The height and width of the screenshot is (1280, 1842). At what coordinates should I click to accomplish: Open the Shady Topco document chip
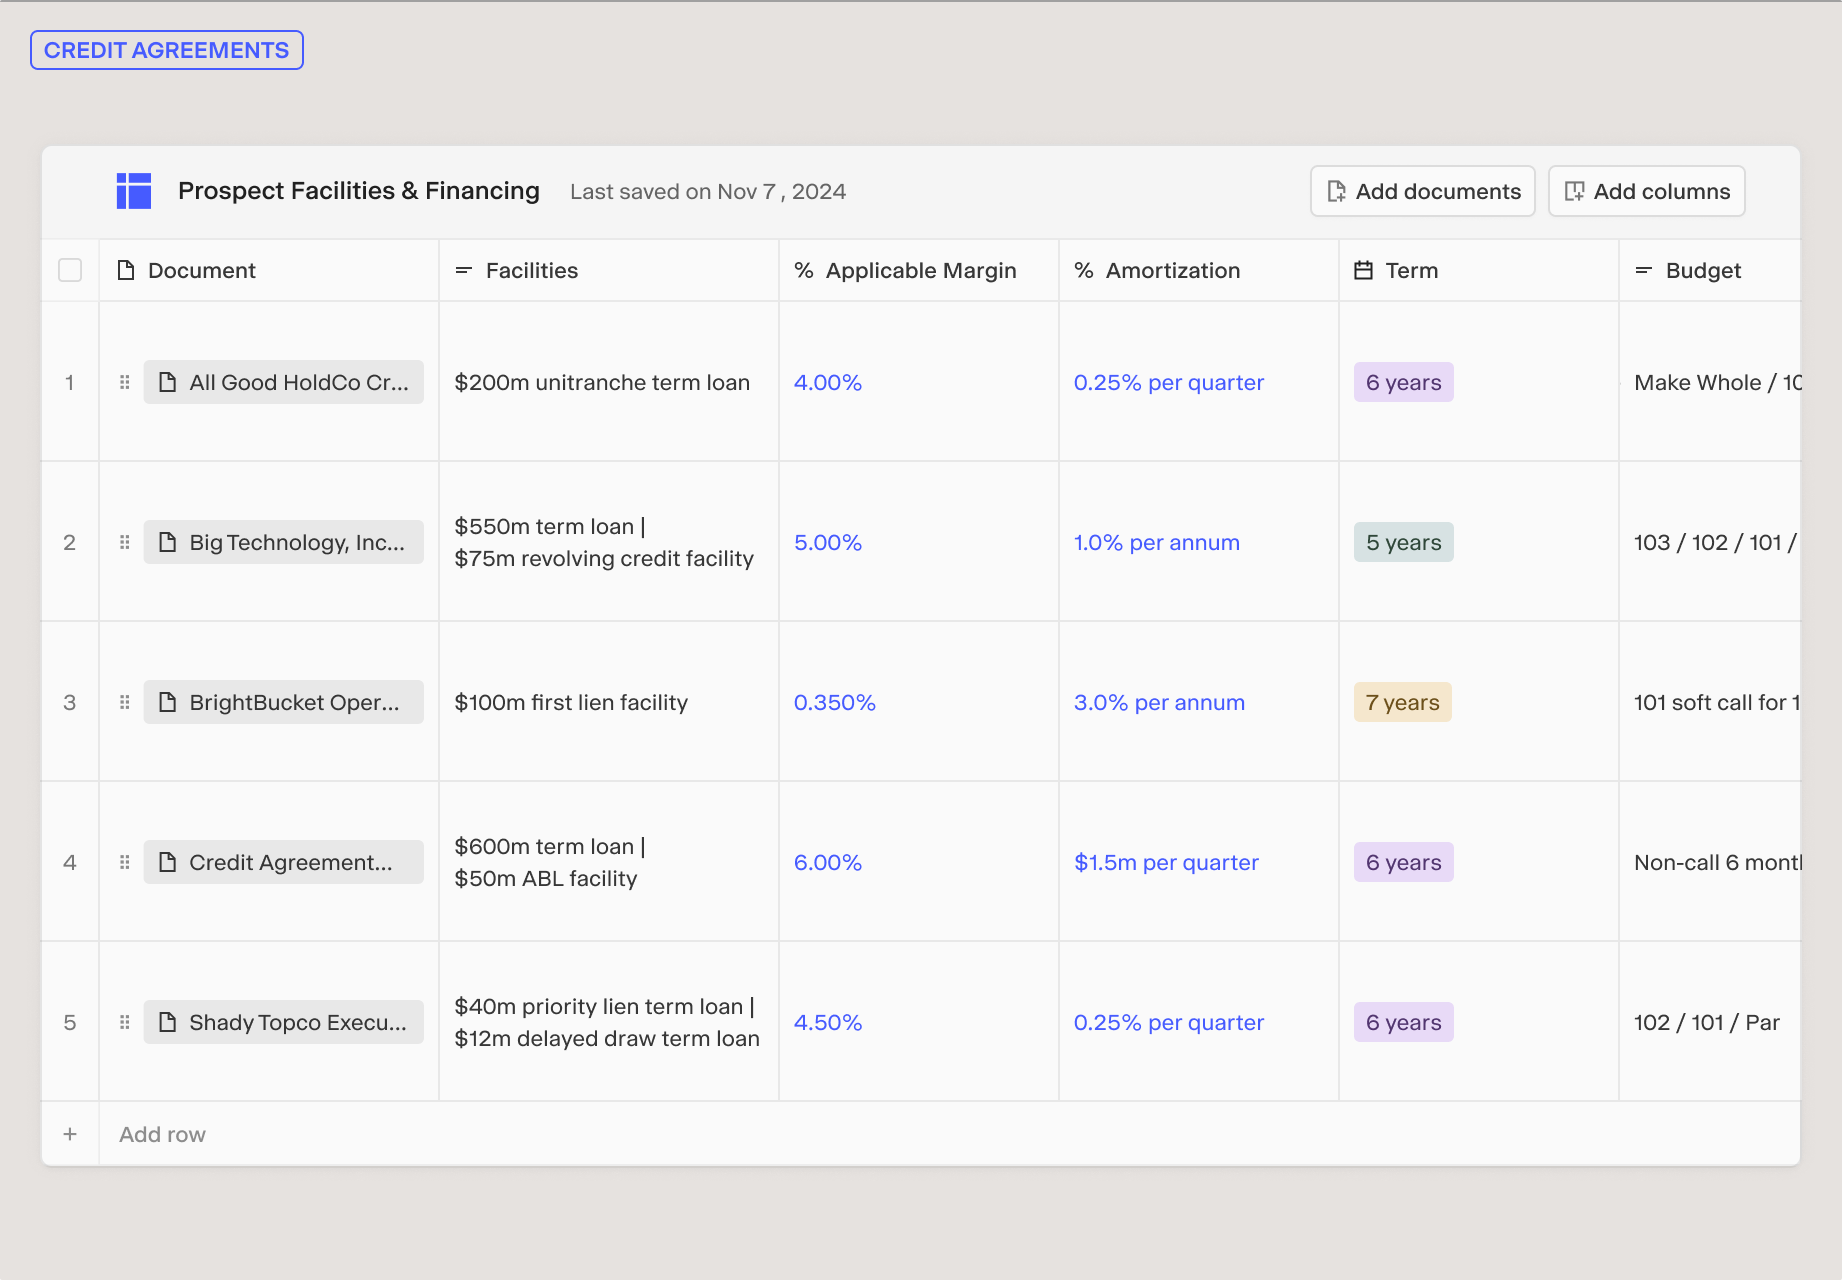point(284,1022)
